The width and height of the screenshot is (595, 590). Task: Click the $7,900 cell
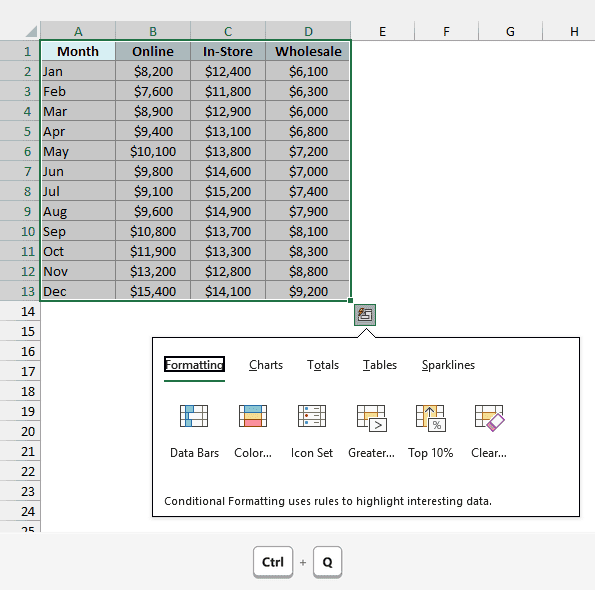(308, 211)
